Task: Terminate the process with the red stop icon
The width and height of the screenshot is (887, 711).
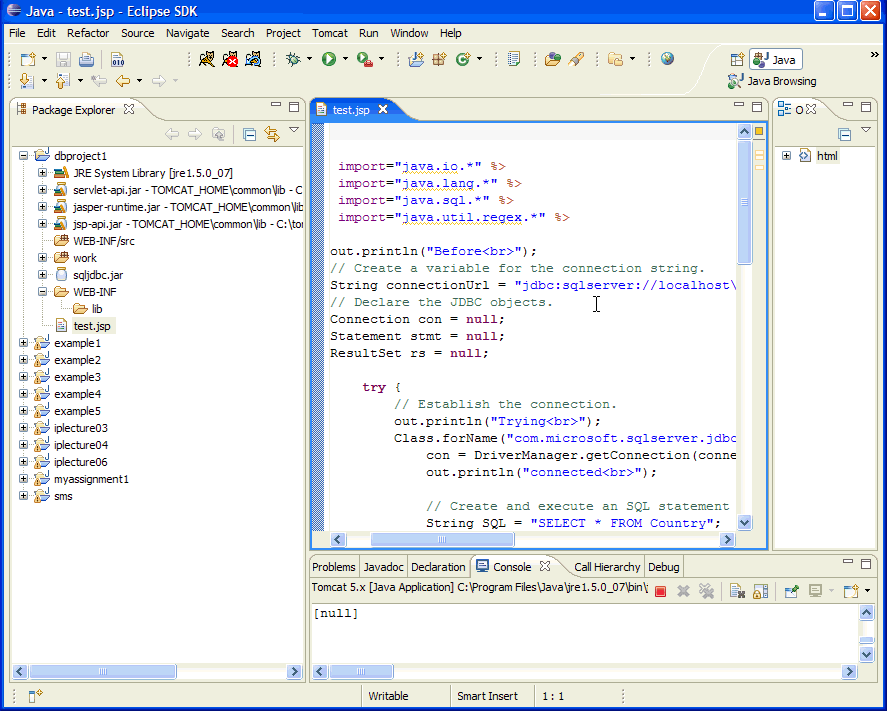Action: coord(660,591)
